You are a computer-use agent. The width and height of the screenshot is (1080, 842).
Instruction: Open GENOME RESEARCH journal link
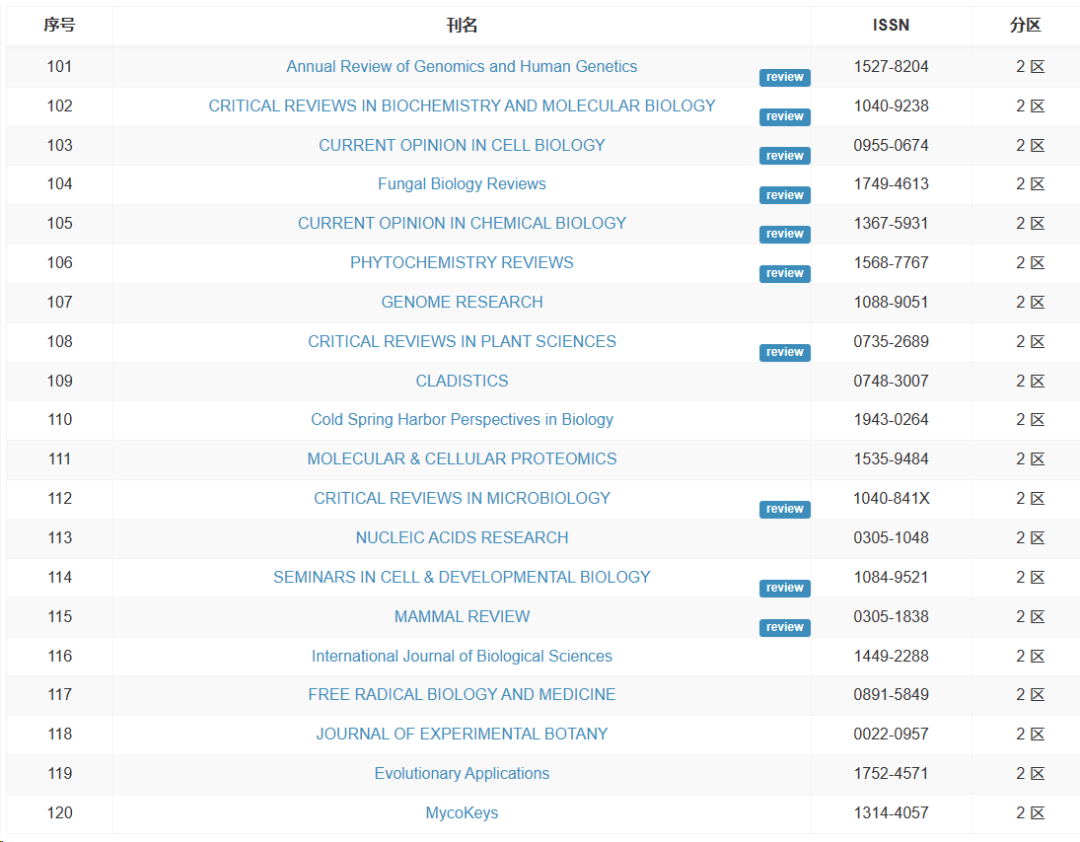461,302
